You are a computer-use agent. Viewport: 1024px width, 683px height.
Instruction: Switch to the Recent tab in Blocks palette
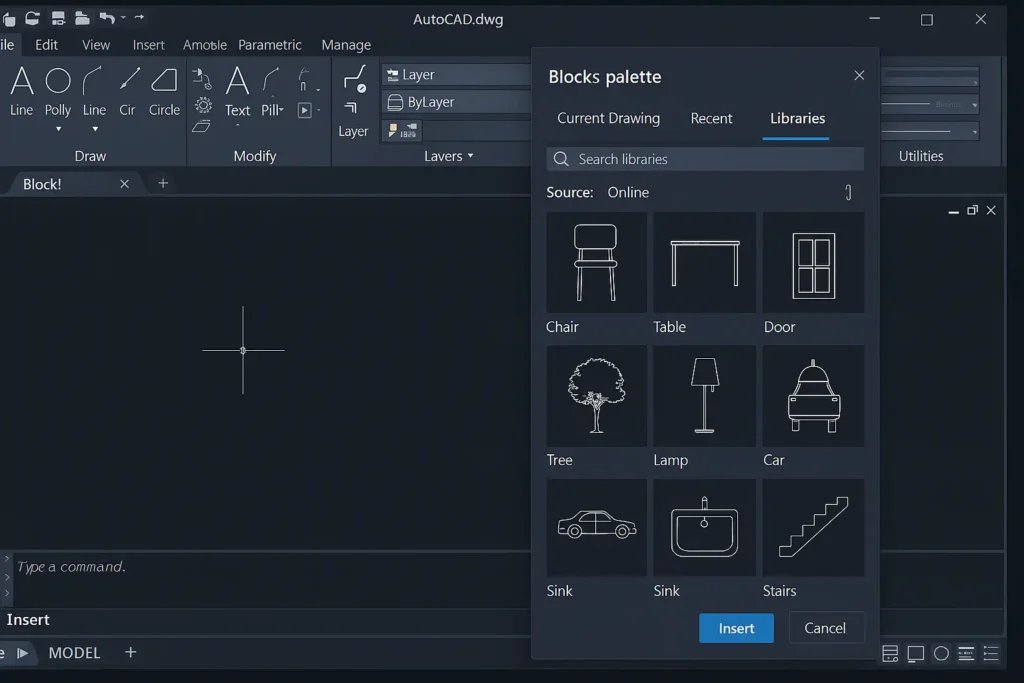[x=712, y=118]
